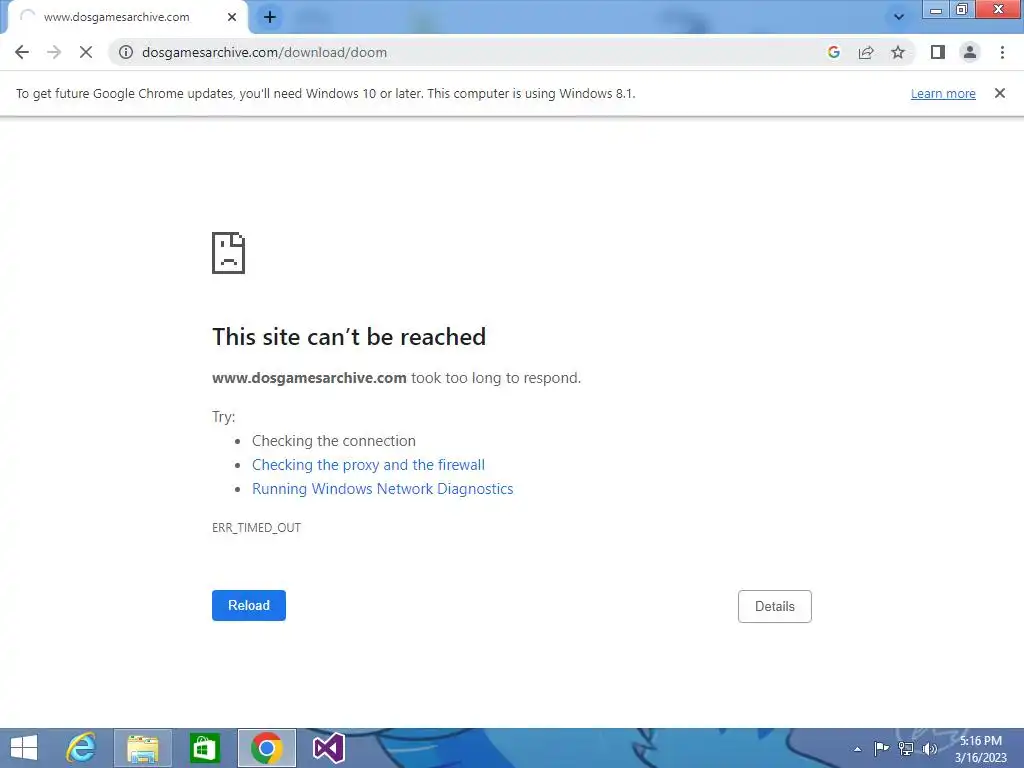Minimize the Chrome window
This screenshot has height=768, width=1024.
click(x=935, y=9)
